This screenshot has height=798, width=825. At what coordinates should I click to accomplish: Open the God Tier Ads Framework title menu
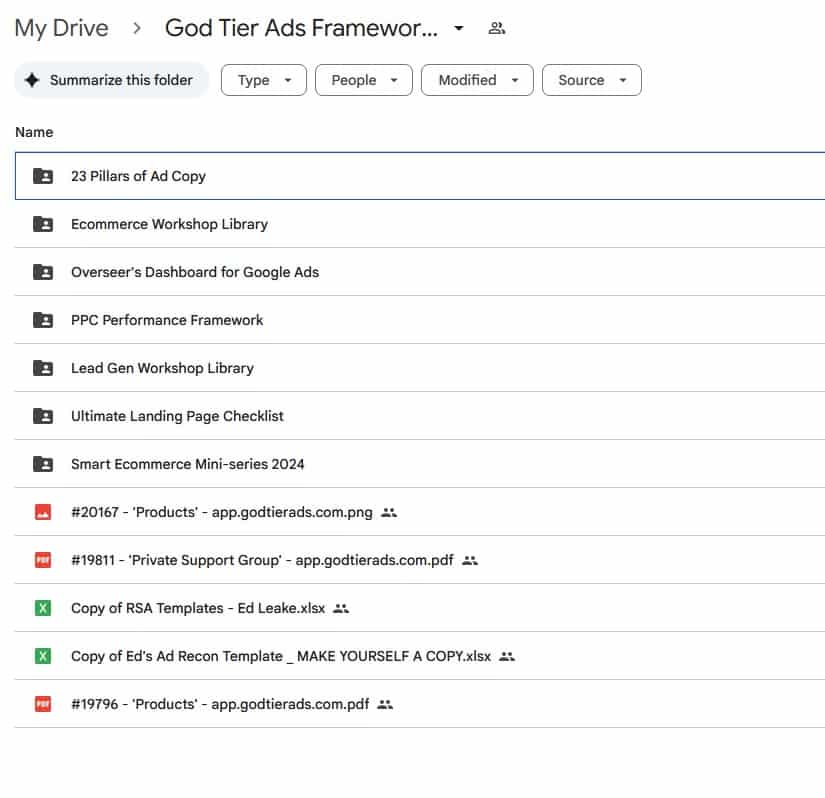pos(457,28)
